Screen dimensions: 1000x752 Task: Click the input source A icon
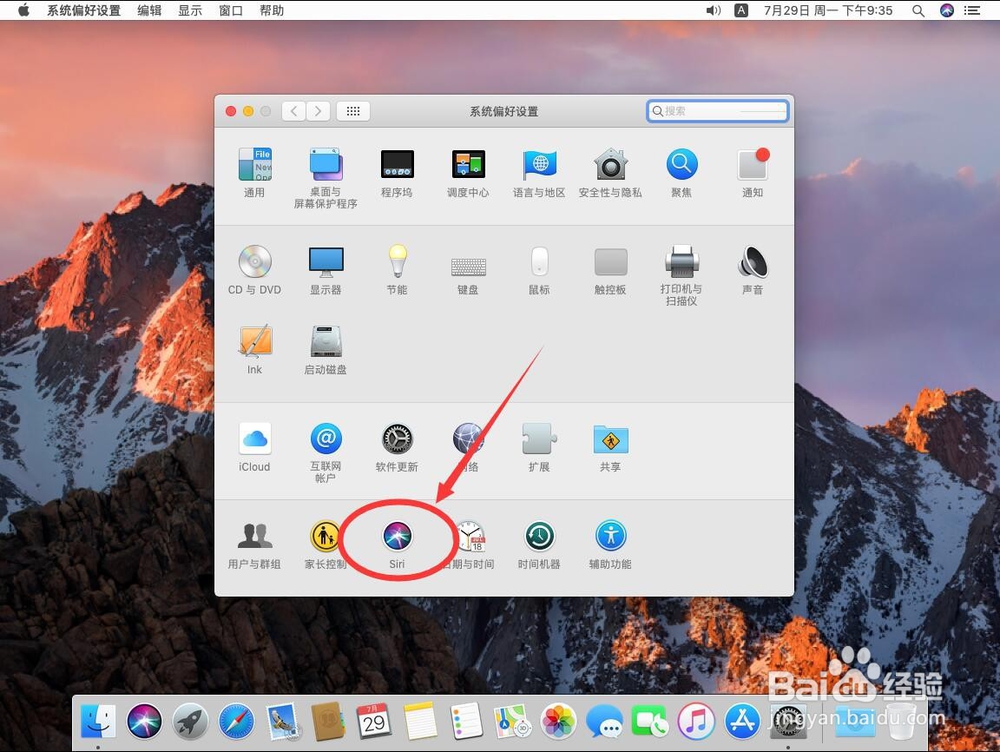point(741,10)
